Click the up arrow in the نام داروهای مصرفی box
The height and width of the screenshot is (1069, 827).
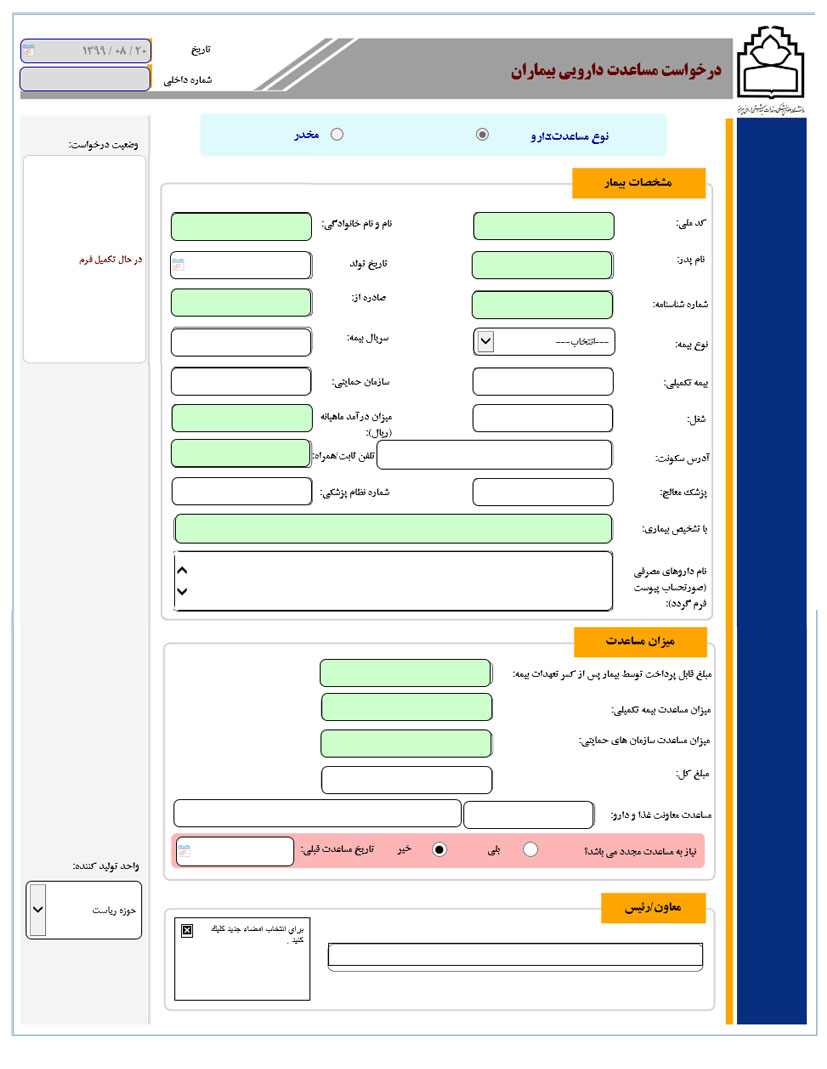click(x=182, y=571)
